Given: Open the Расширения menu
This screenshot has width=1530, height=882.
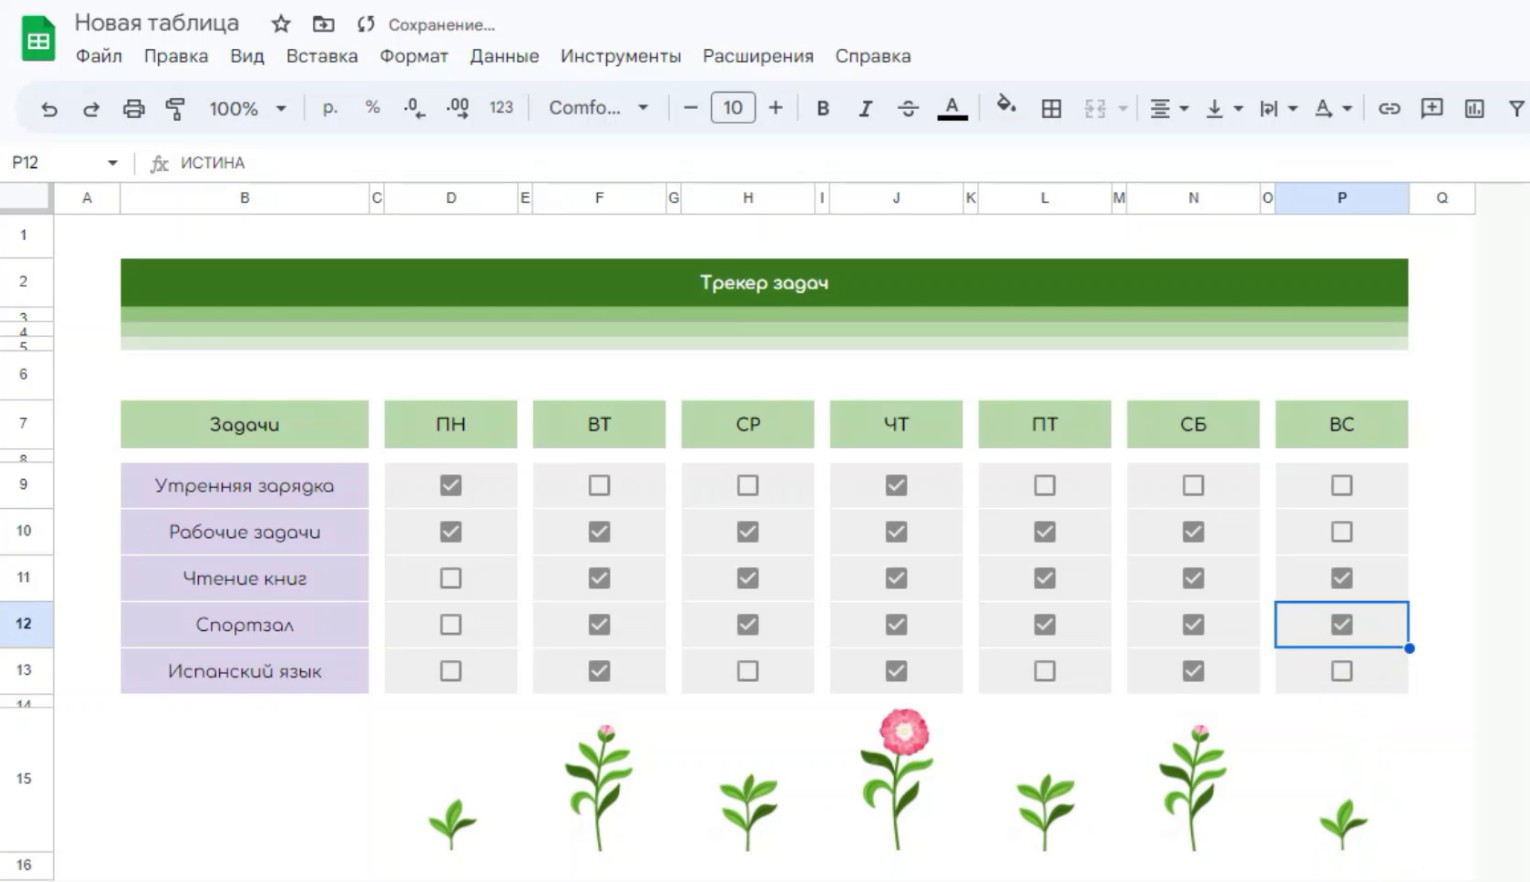Looking at the screenshot, I should coord(758,56).
